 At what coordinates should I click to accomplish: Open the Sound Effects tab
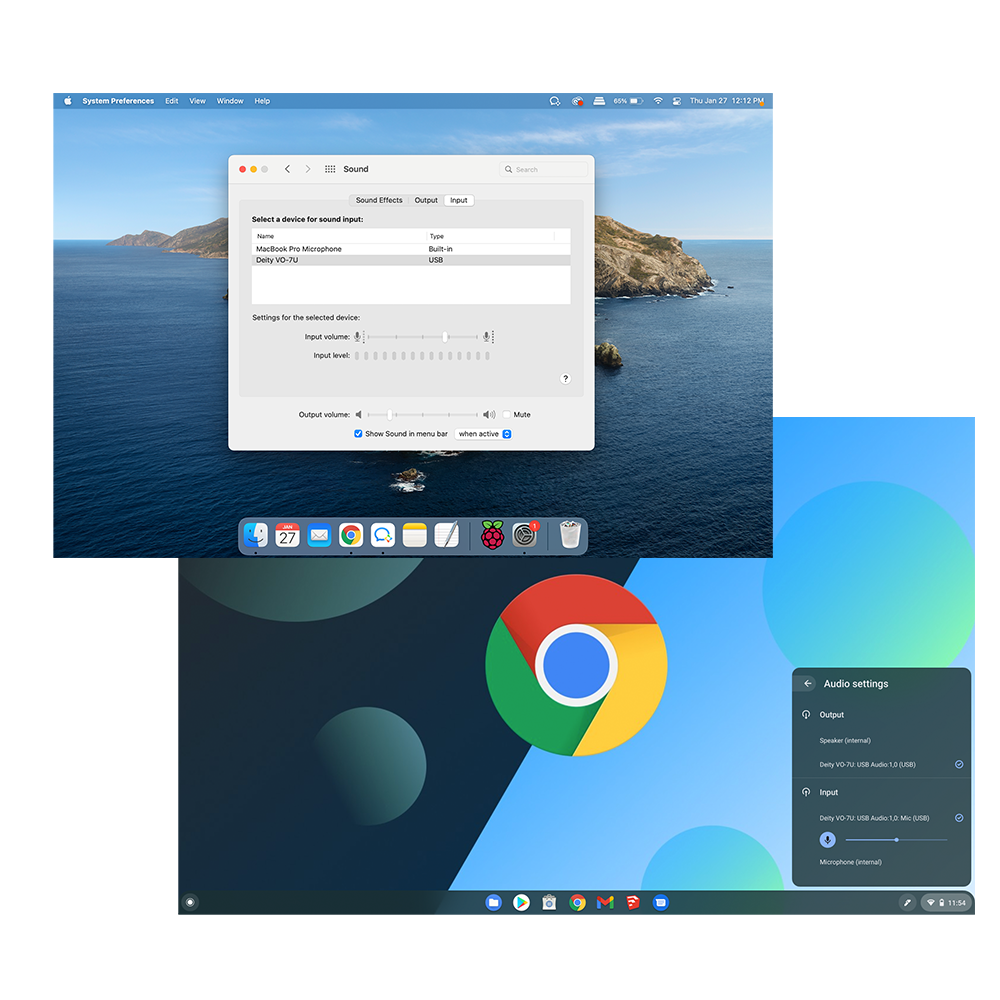[379, 200]
